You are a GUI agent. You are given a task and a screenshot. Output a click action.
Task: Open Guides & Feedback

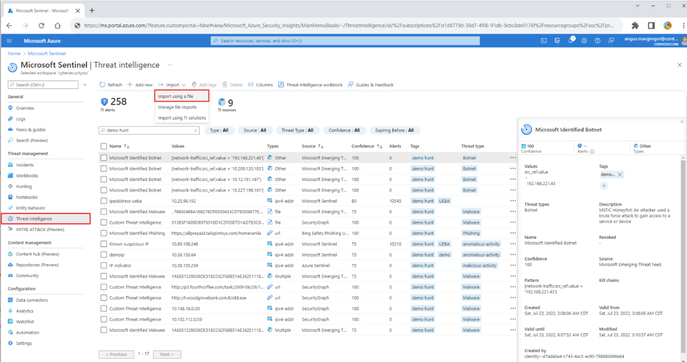coord(371,85)
